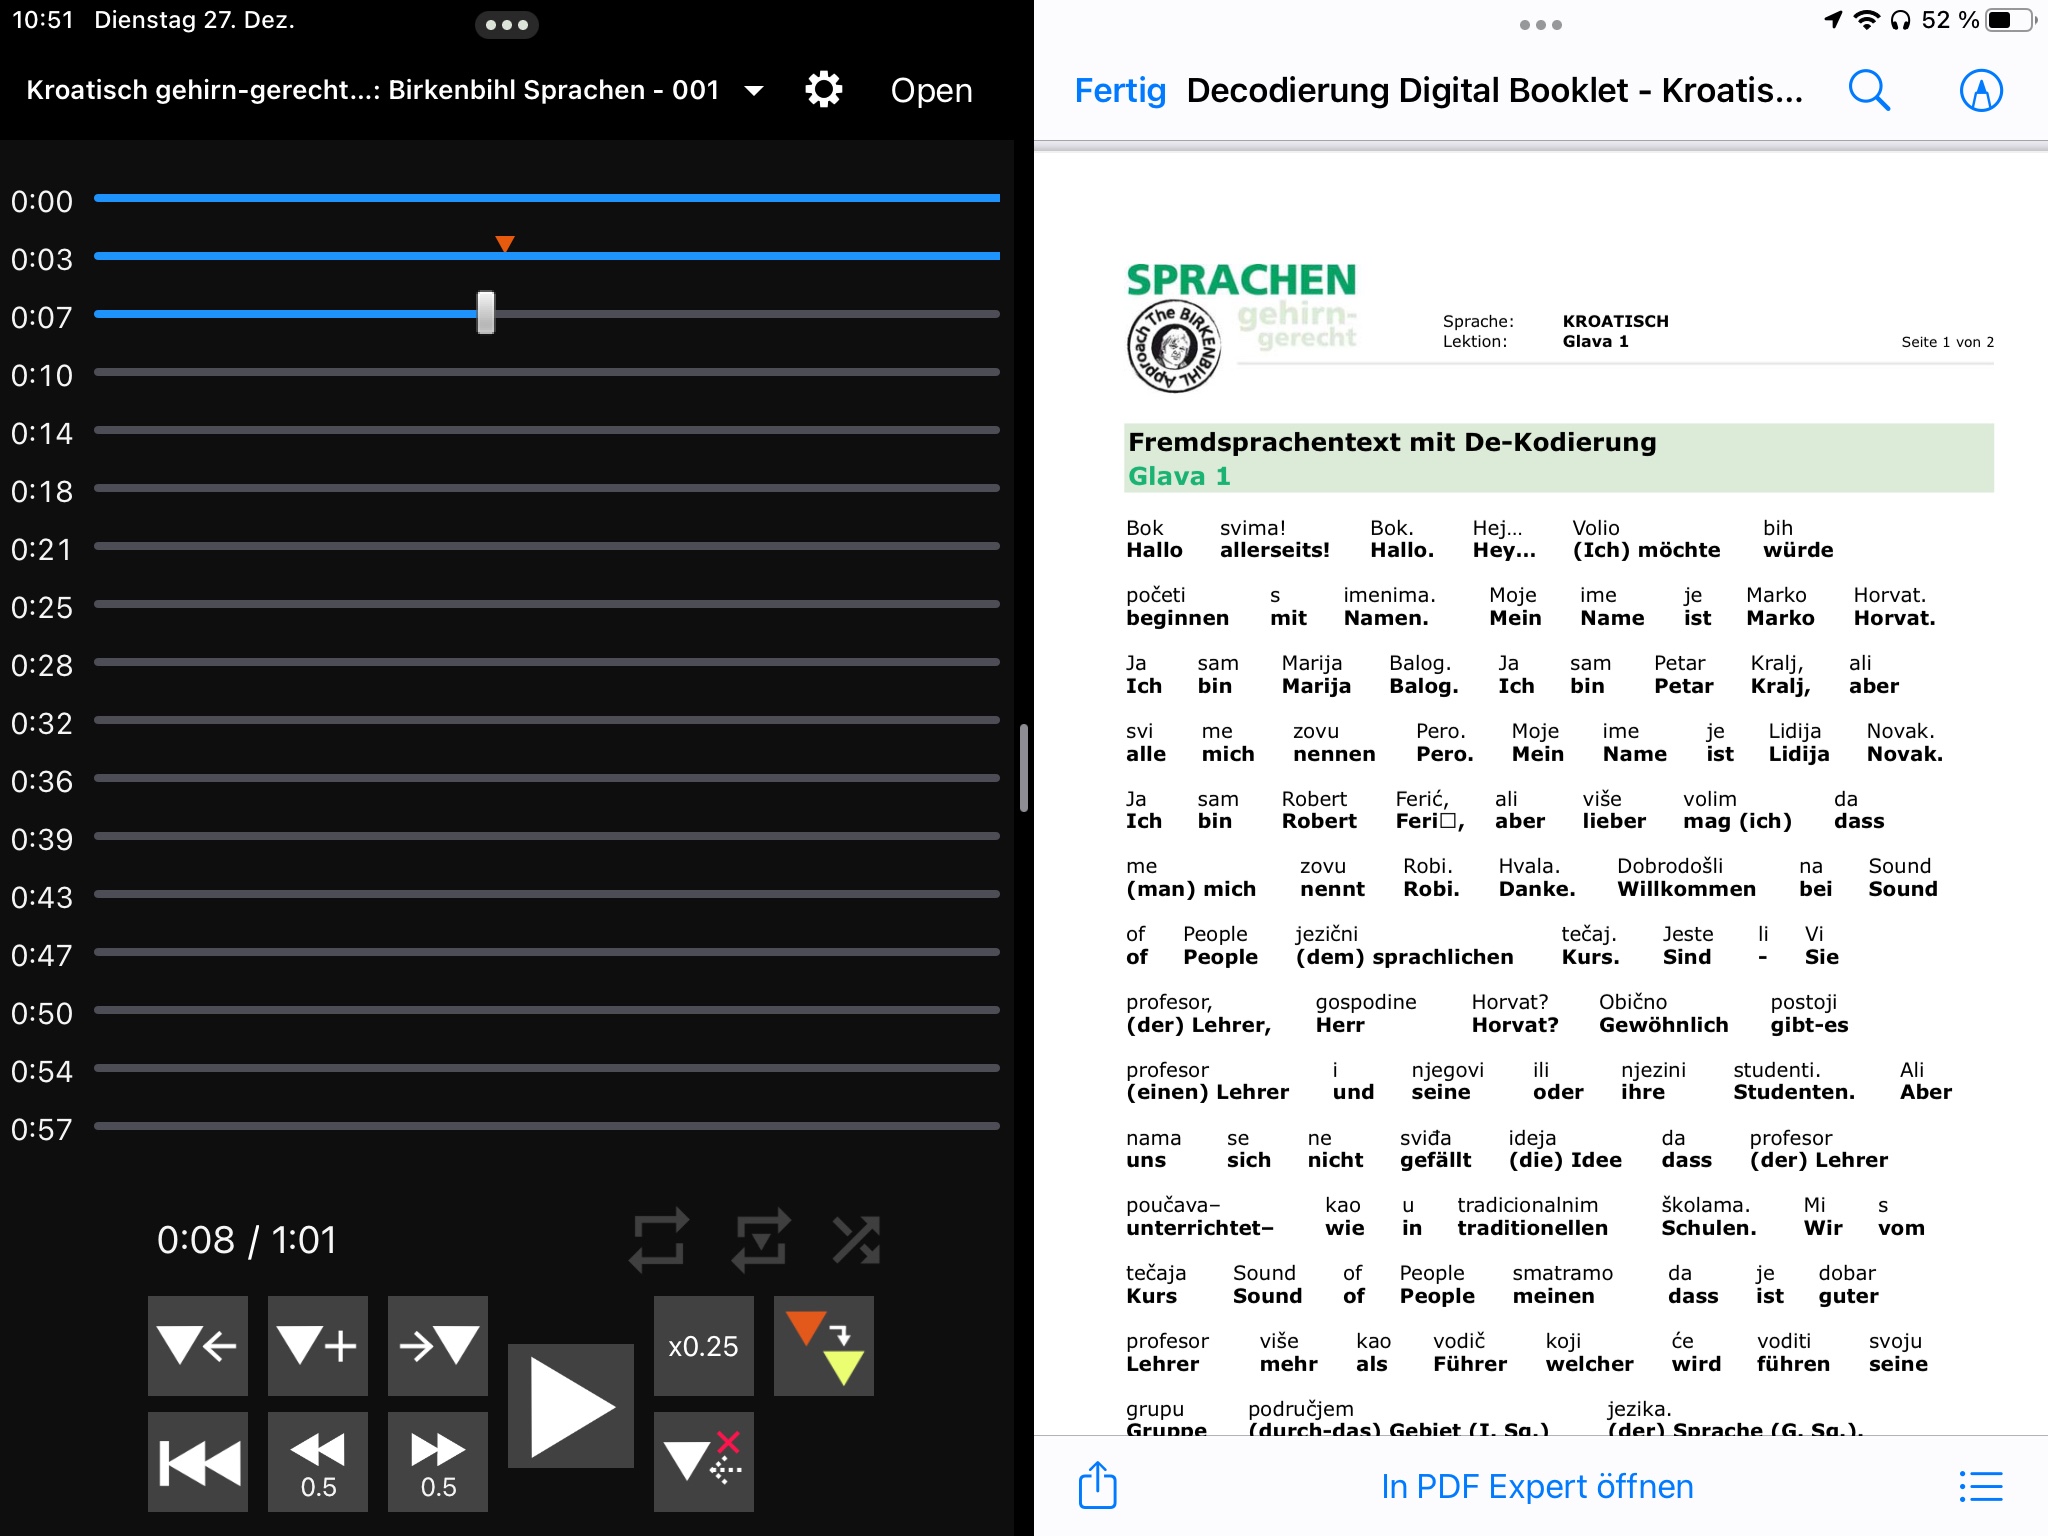Tap In PDF Expert öffnen link
The image size is (2048, 1536).
pos(1537,1486)
